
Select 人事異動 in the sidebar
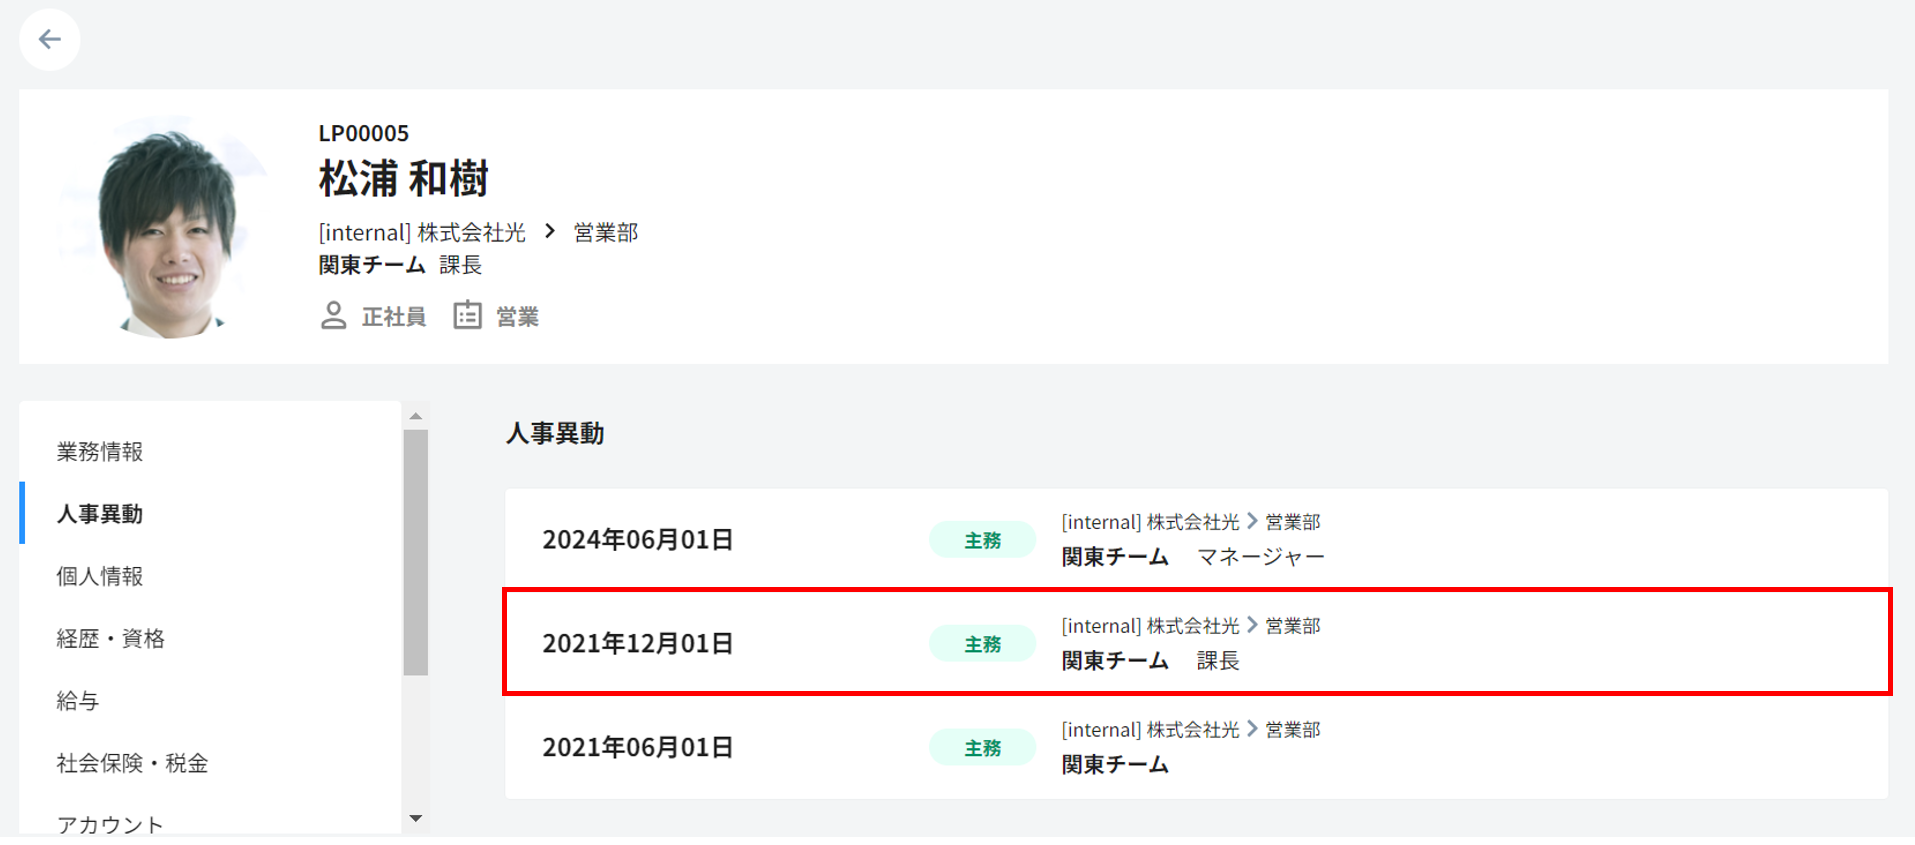point(100,514)
